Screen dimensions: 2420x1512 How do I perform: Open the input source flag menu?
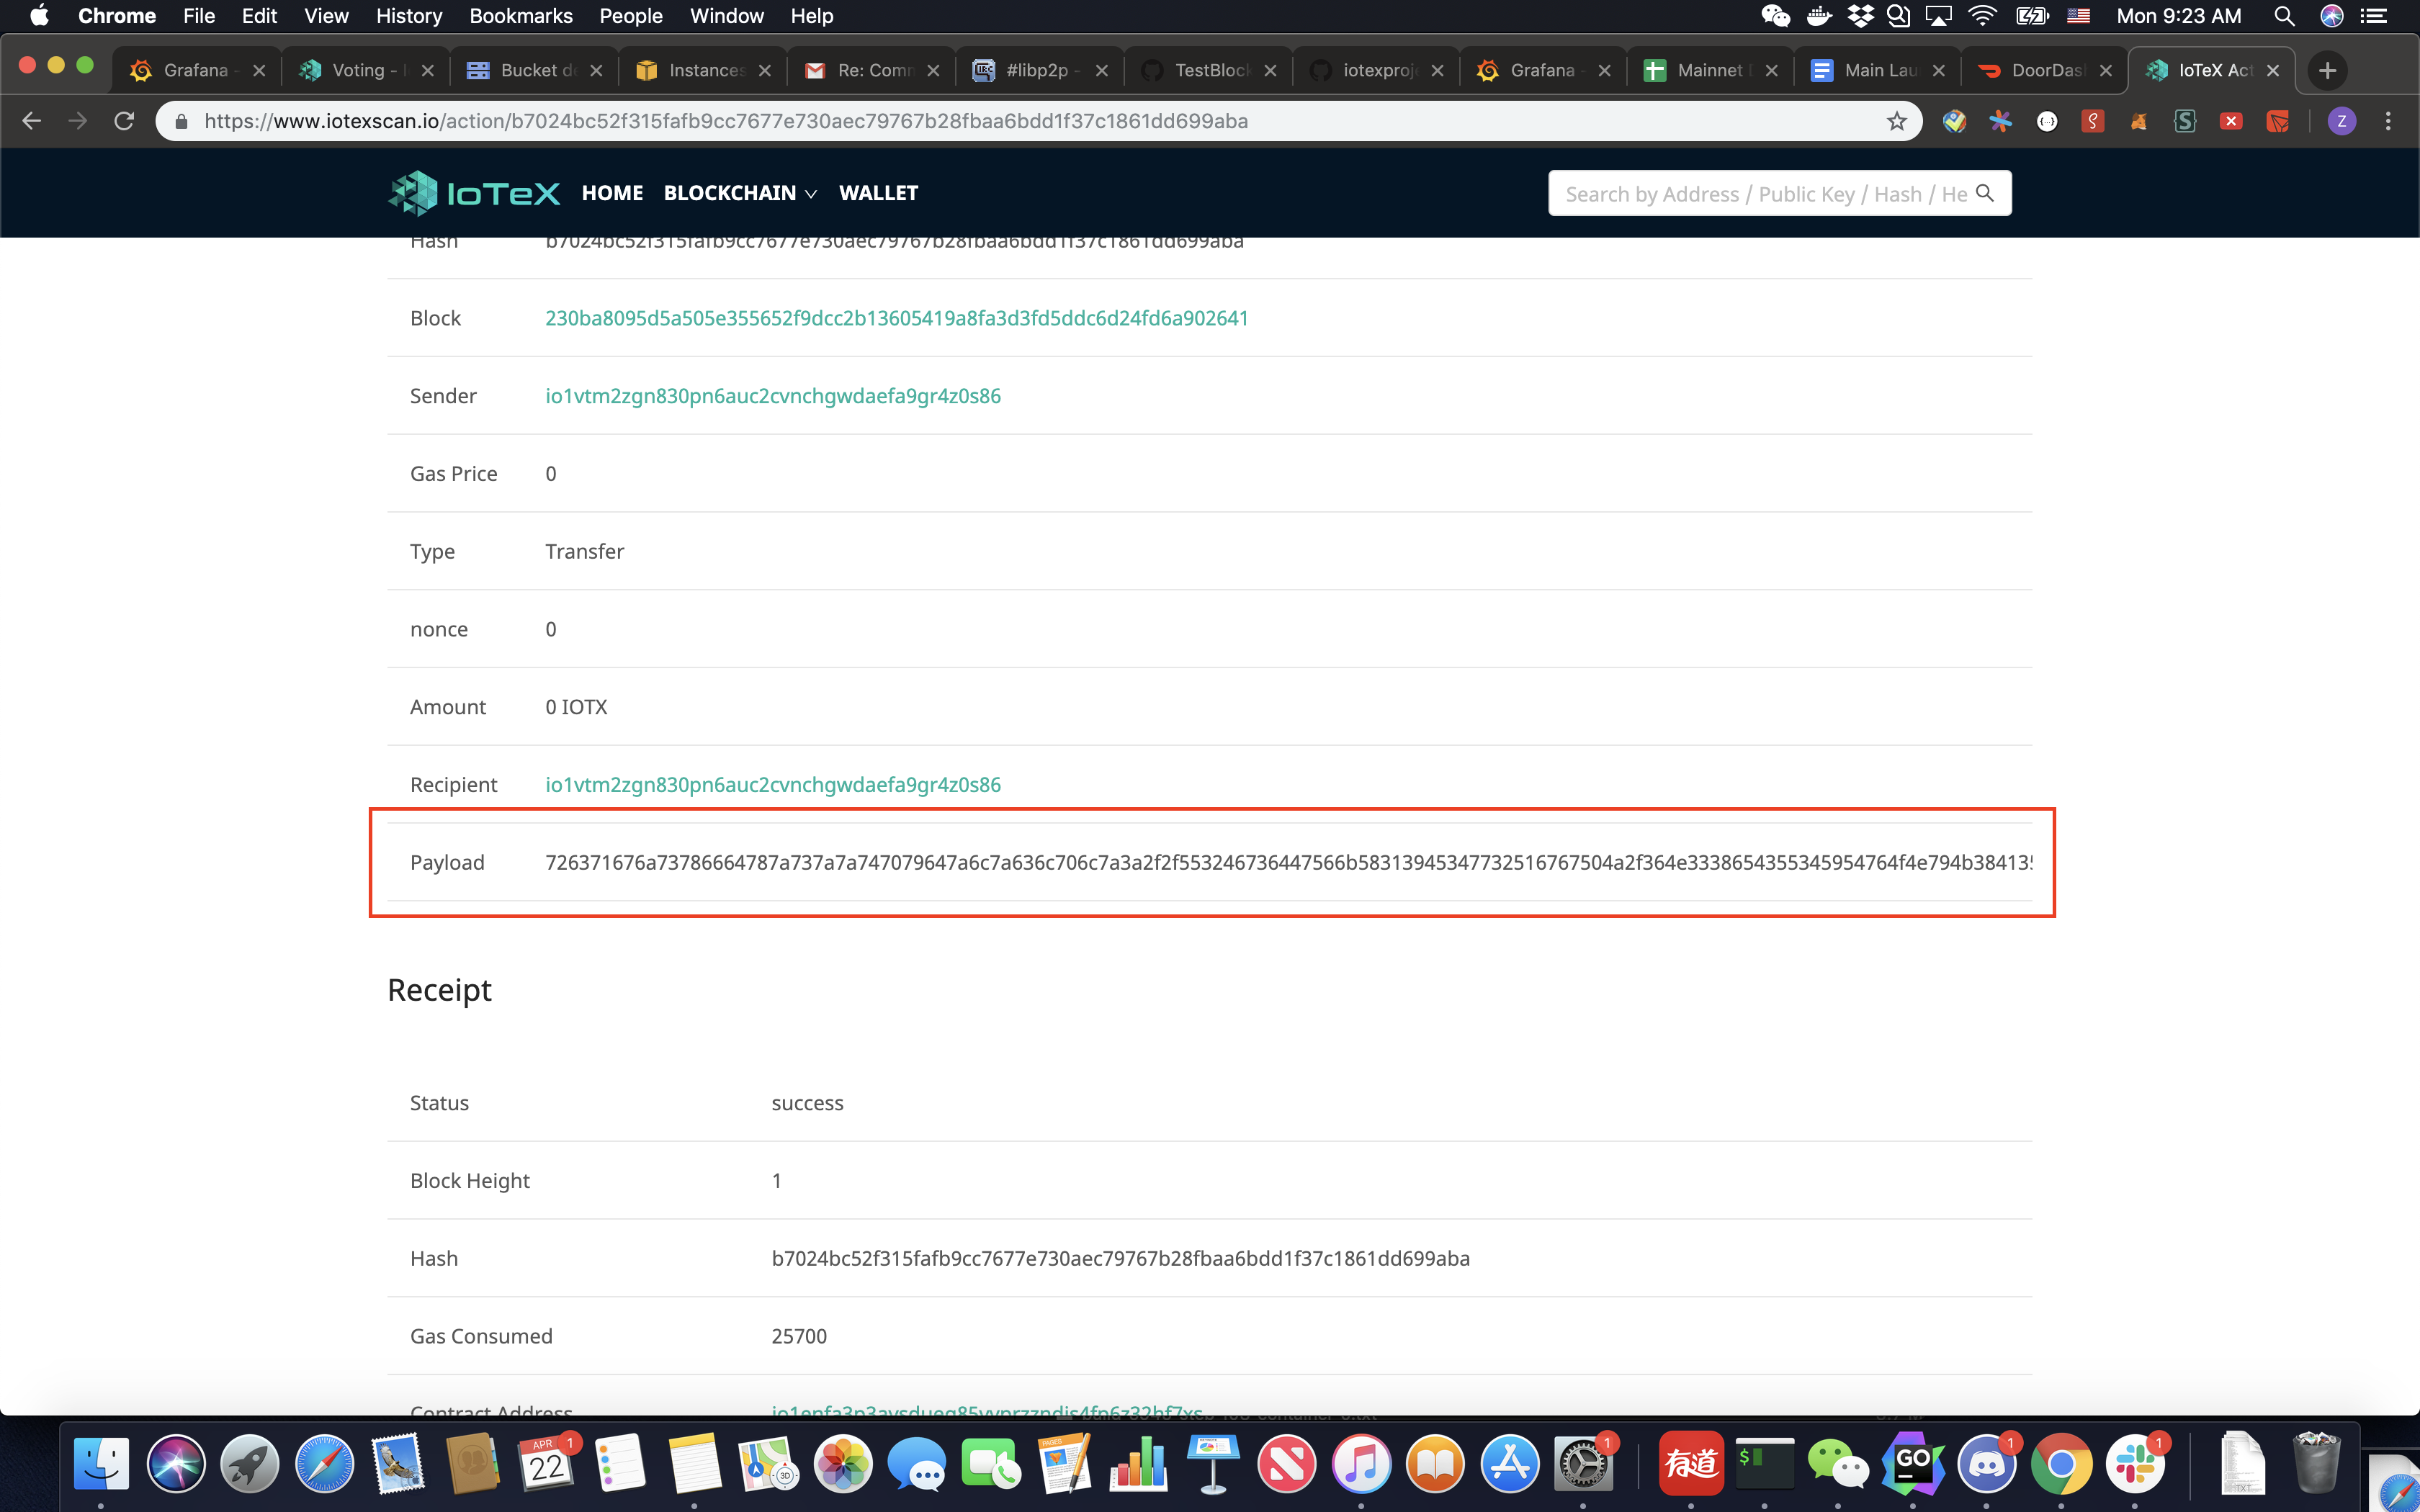point(2080,16)
